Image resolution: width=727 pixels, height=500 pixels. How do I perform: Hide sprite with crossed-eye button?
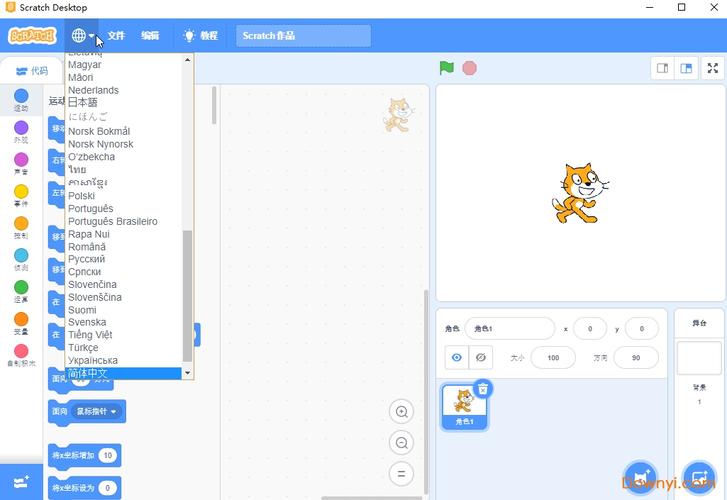(481, 358)
